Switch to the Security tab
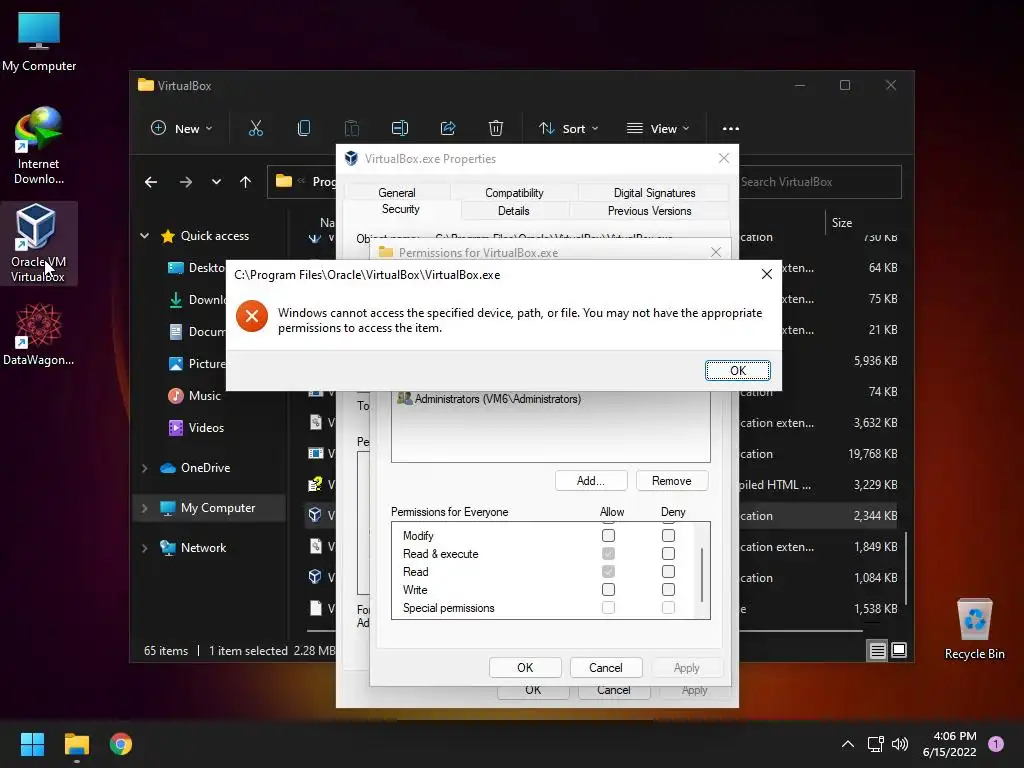Image resolution: width=1024 pixels, height=768 pixels. (x=400, y=209)
